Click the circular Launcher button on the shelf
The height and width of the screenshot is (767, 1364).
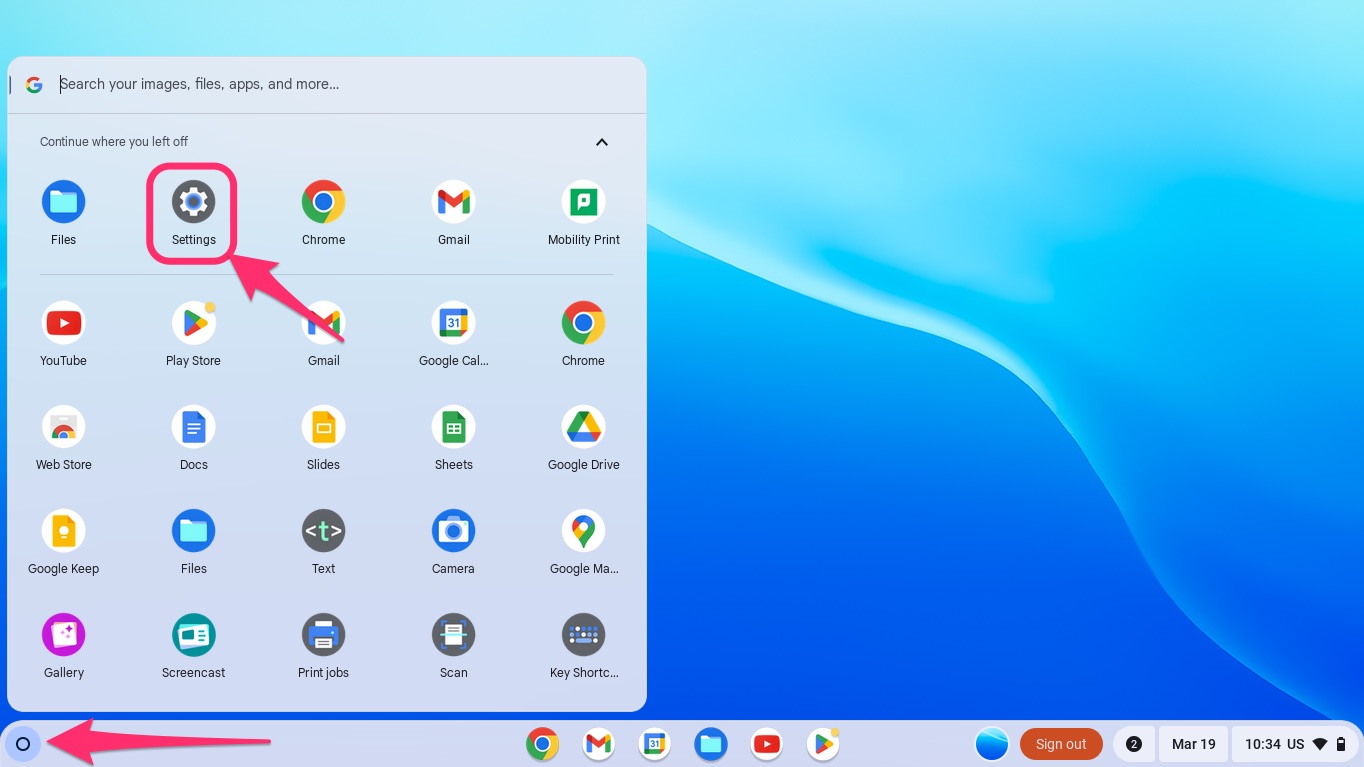coord(23,744)
